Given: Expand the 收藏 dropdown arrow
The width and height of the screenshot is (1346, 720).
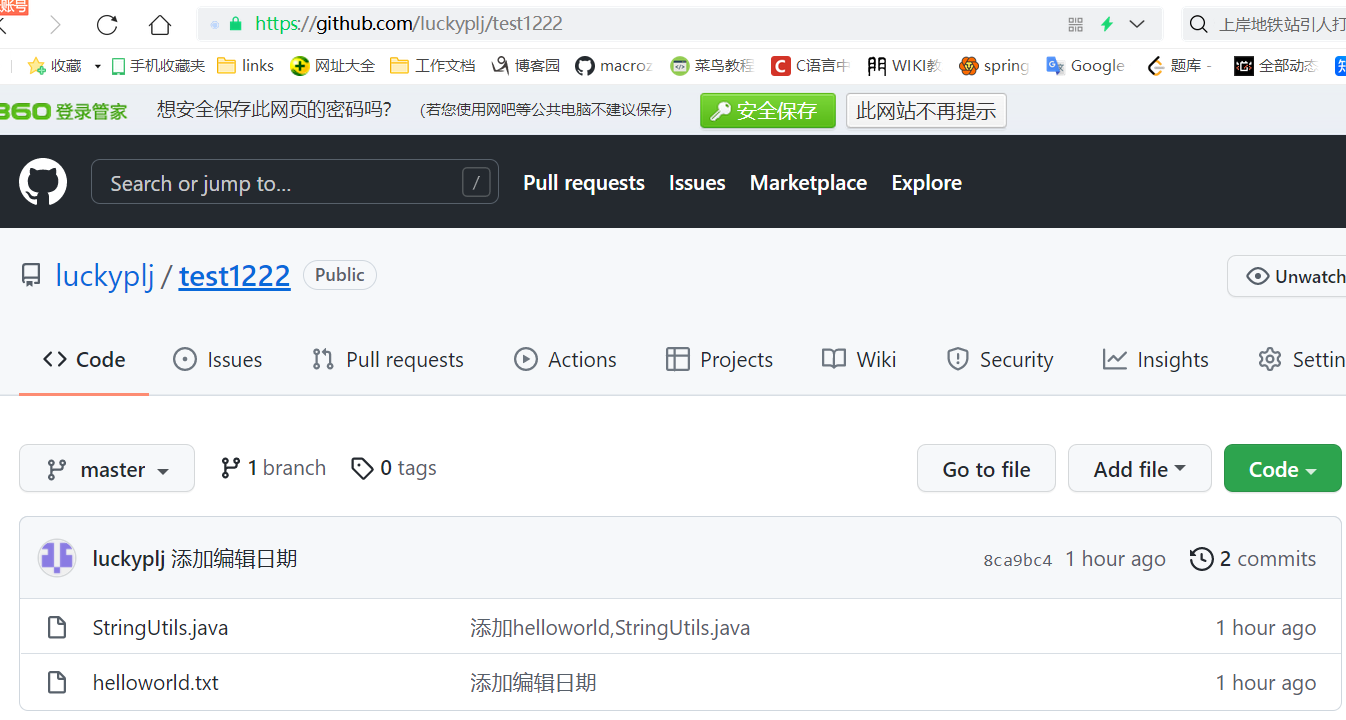Looking at the screenshot, I should 97,66.
